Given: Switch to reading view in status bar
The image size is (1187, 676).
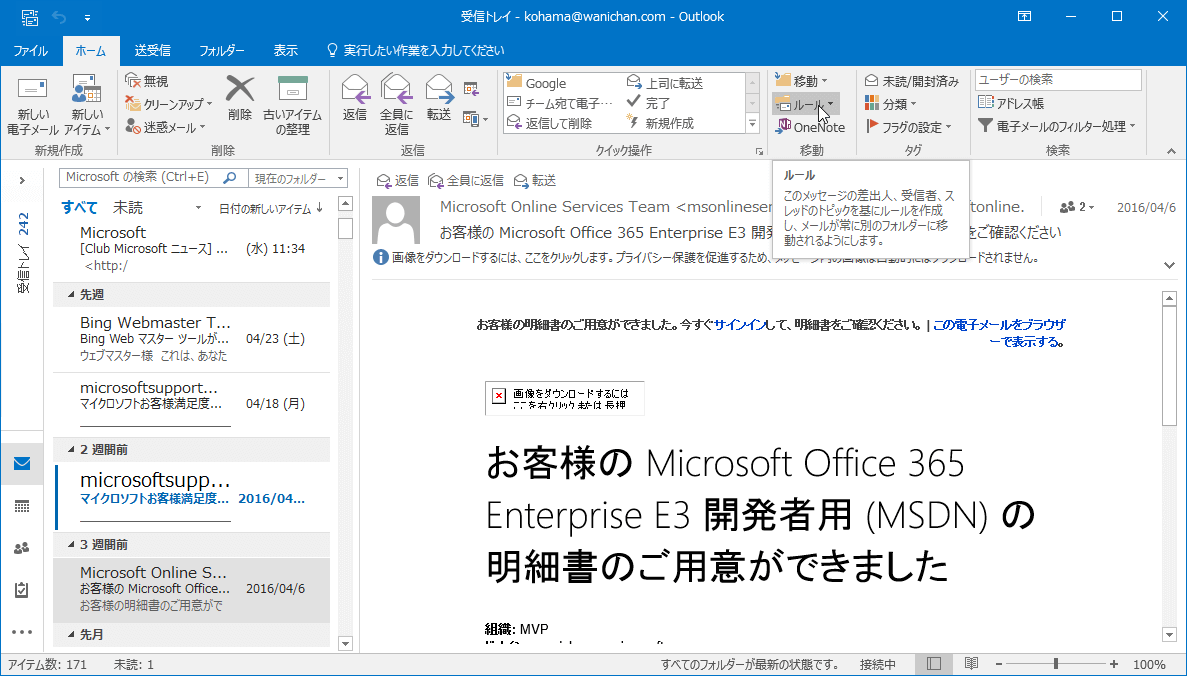Looking at the screenshot, I should [971, 664].
